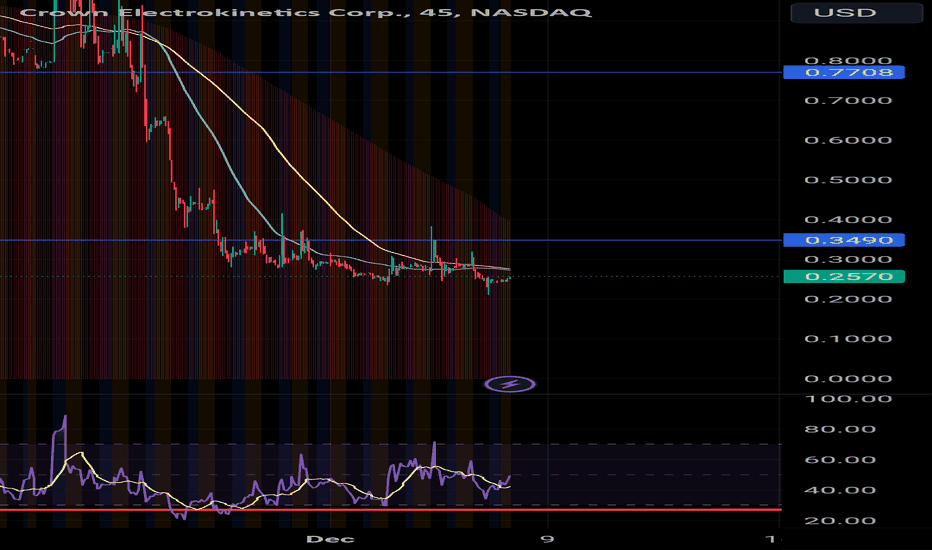Click the Dec label on time axis
The image size is (932, 550).
(x=330, y=539)
